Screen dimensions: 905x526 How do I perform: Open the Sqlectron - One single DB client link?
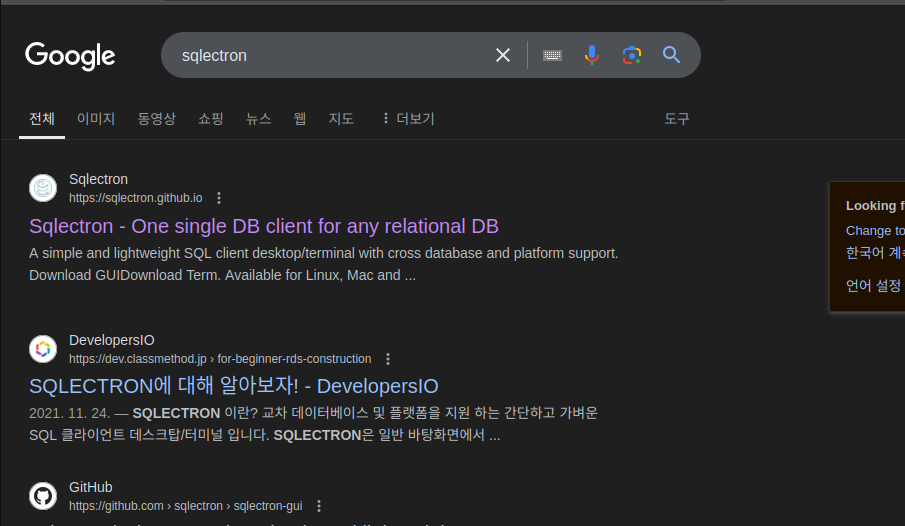tap(264, 226)
